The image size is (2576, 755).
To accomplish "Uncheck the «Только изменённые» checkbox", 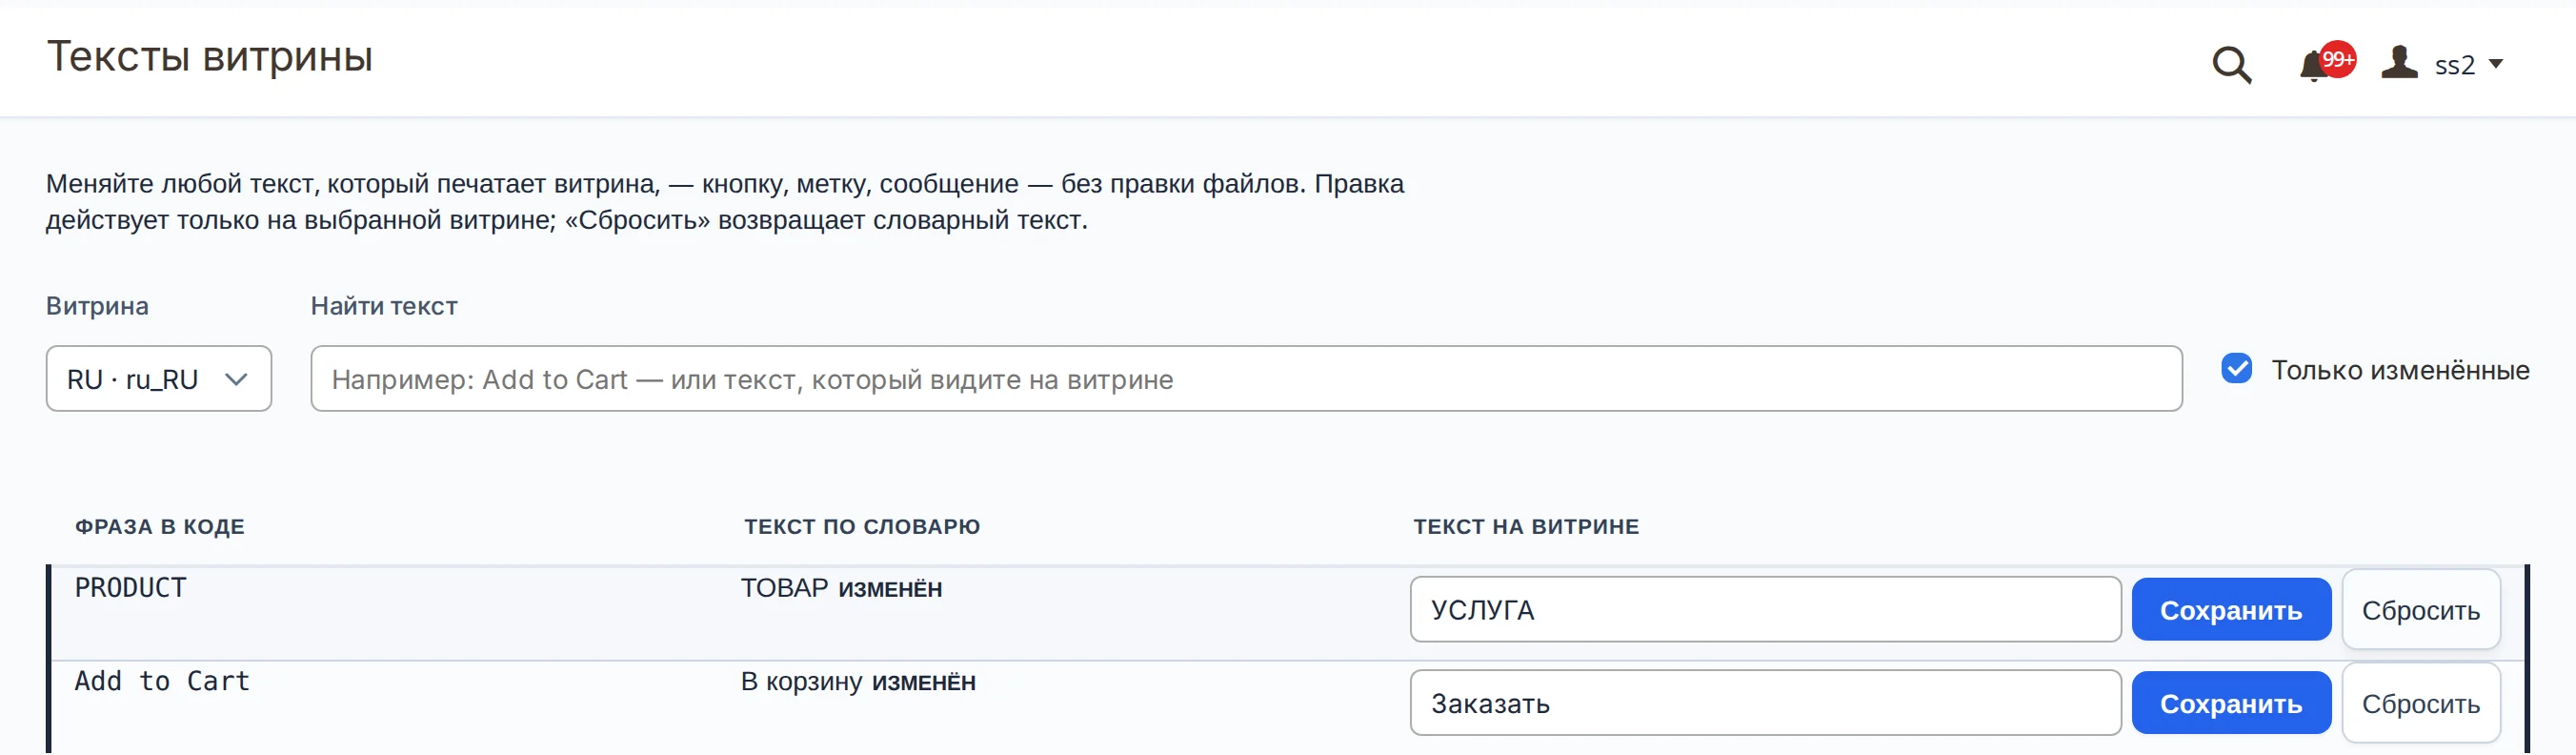I will point(2236,369).
